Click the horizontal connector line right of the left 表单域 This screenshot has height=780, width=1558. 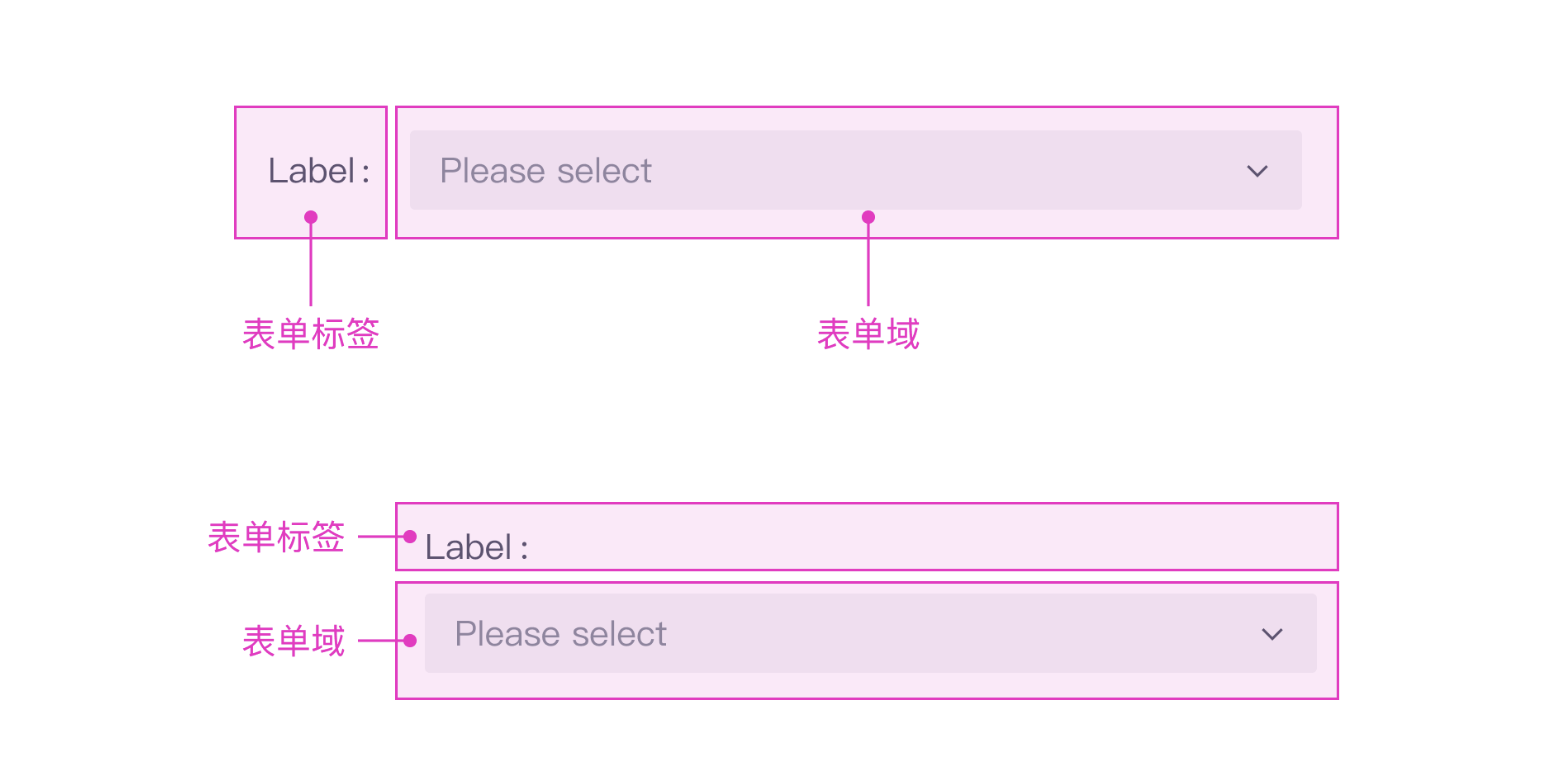click(380, 640)
